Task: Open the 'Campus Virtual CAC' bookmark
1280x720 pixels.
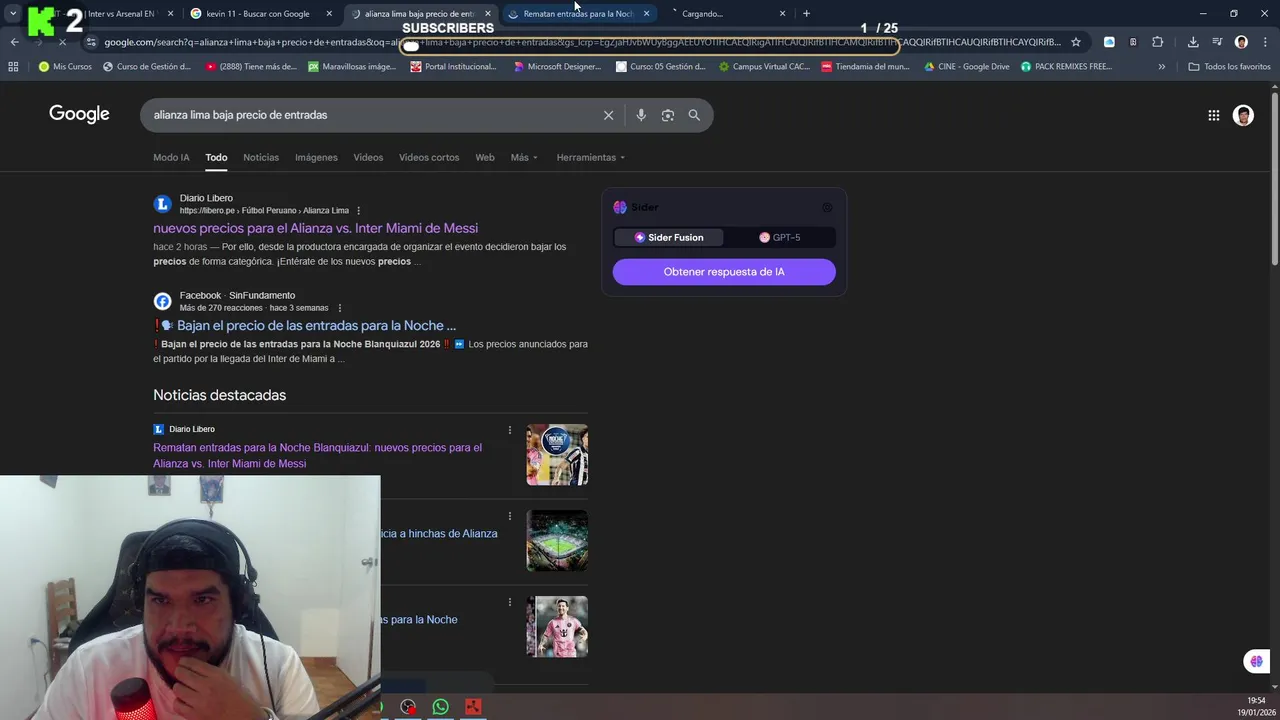Action: click(x=765, y=67)
